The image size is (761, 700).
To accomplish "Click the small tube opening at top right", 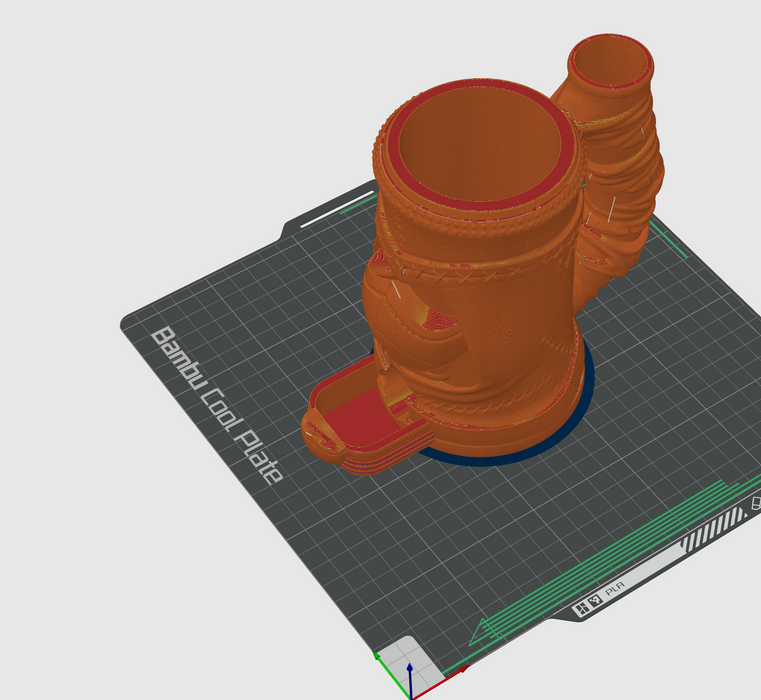I will 611,64.
